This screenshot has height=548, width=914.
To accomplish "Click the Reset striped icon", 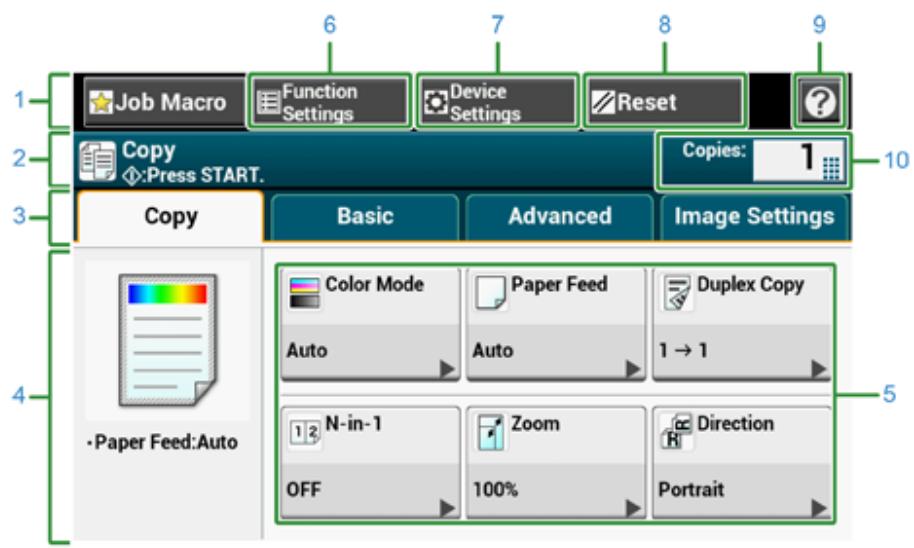I will [603, 103].
